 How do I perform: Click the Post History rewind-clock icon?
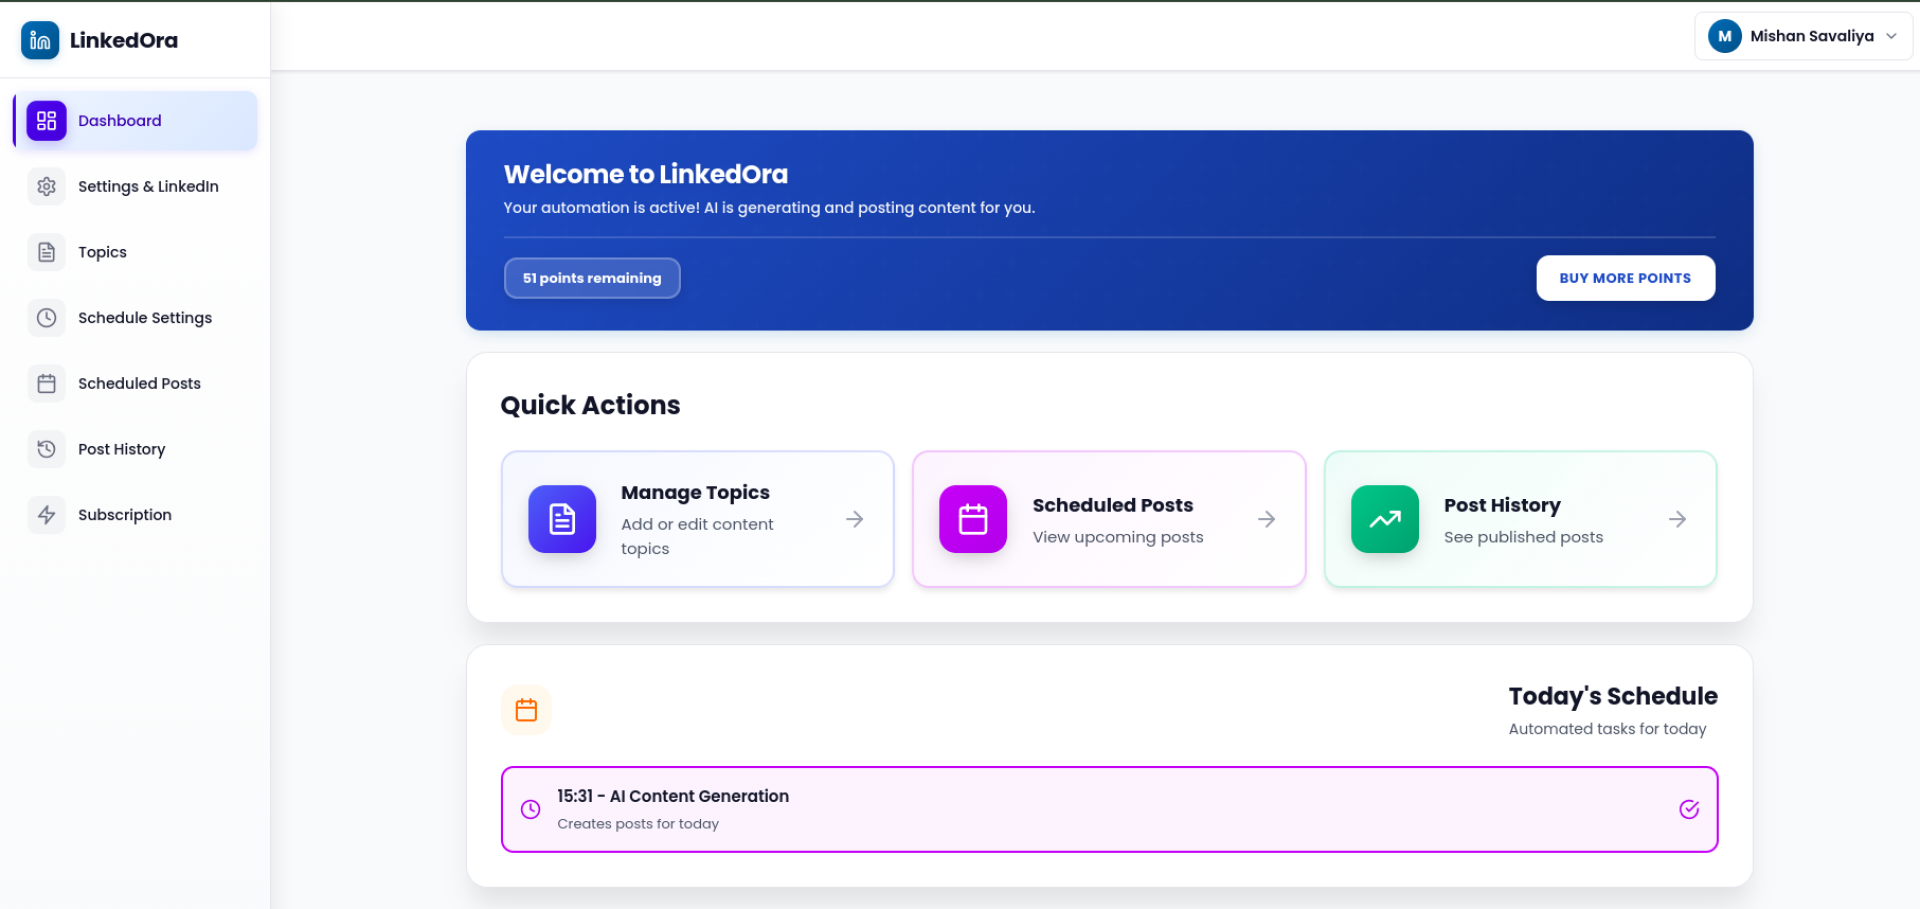point(46,449)
